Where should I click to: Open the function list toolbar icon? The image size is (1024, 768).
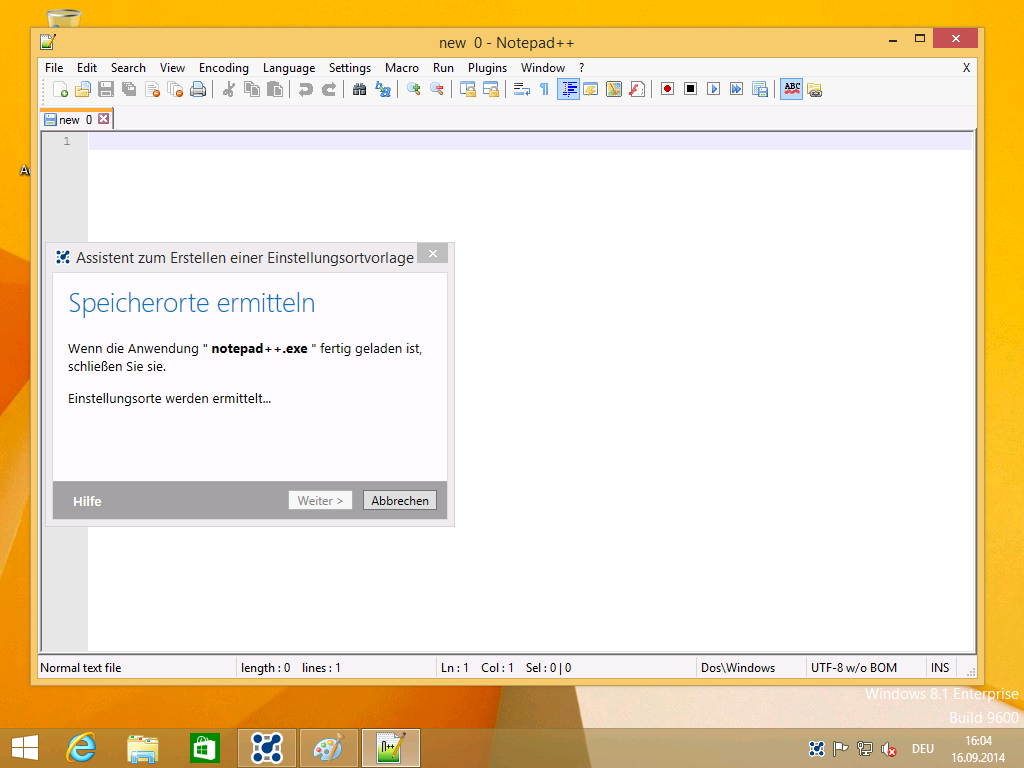point(637,89)
